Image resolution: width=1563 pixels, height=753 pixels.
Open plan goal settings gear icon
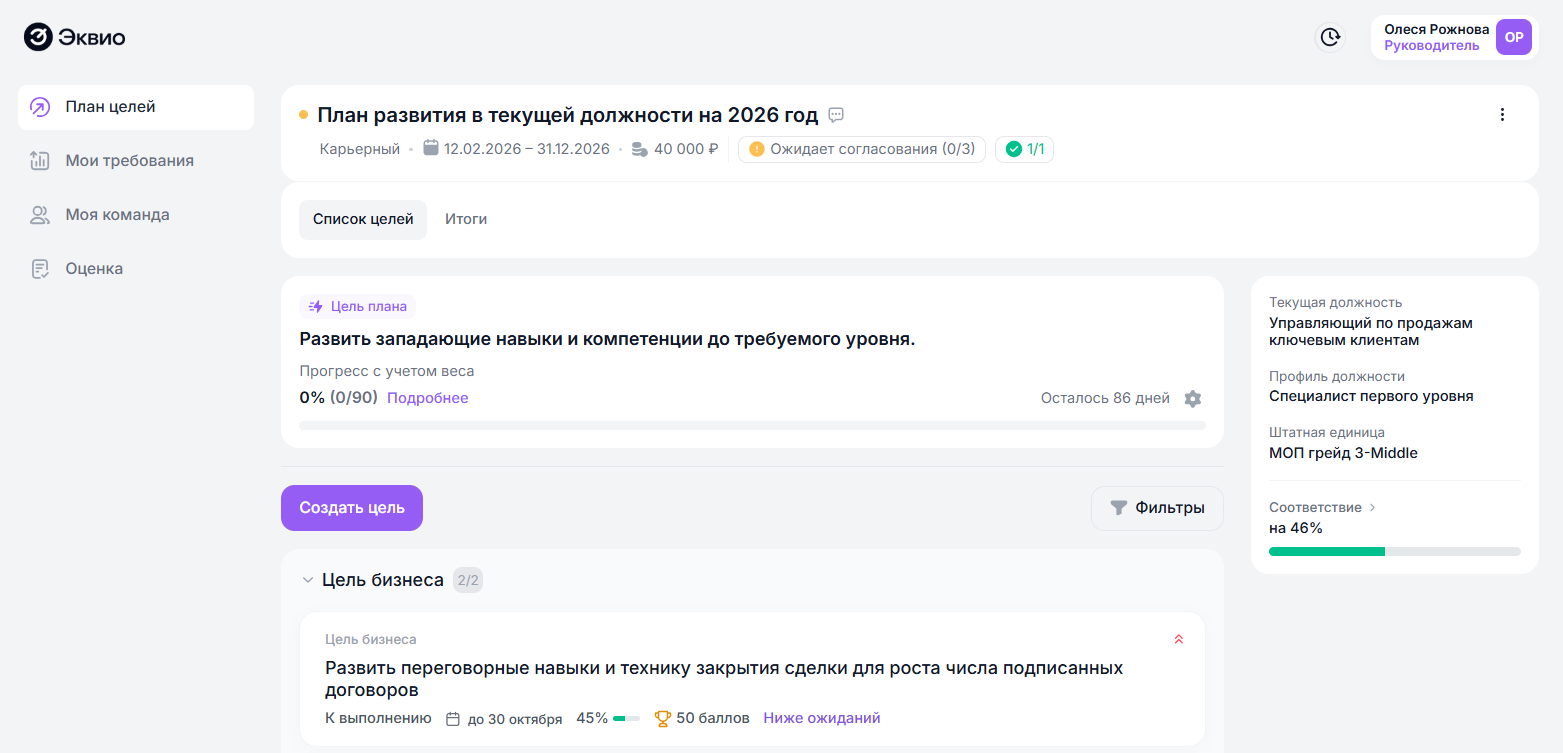tap(1192, 398)
